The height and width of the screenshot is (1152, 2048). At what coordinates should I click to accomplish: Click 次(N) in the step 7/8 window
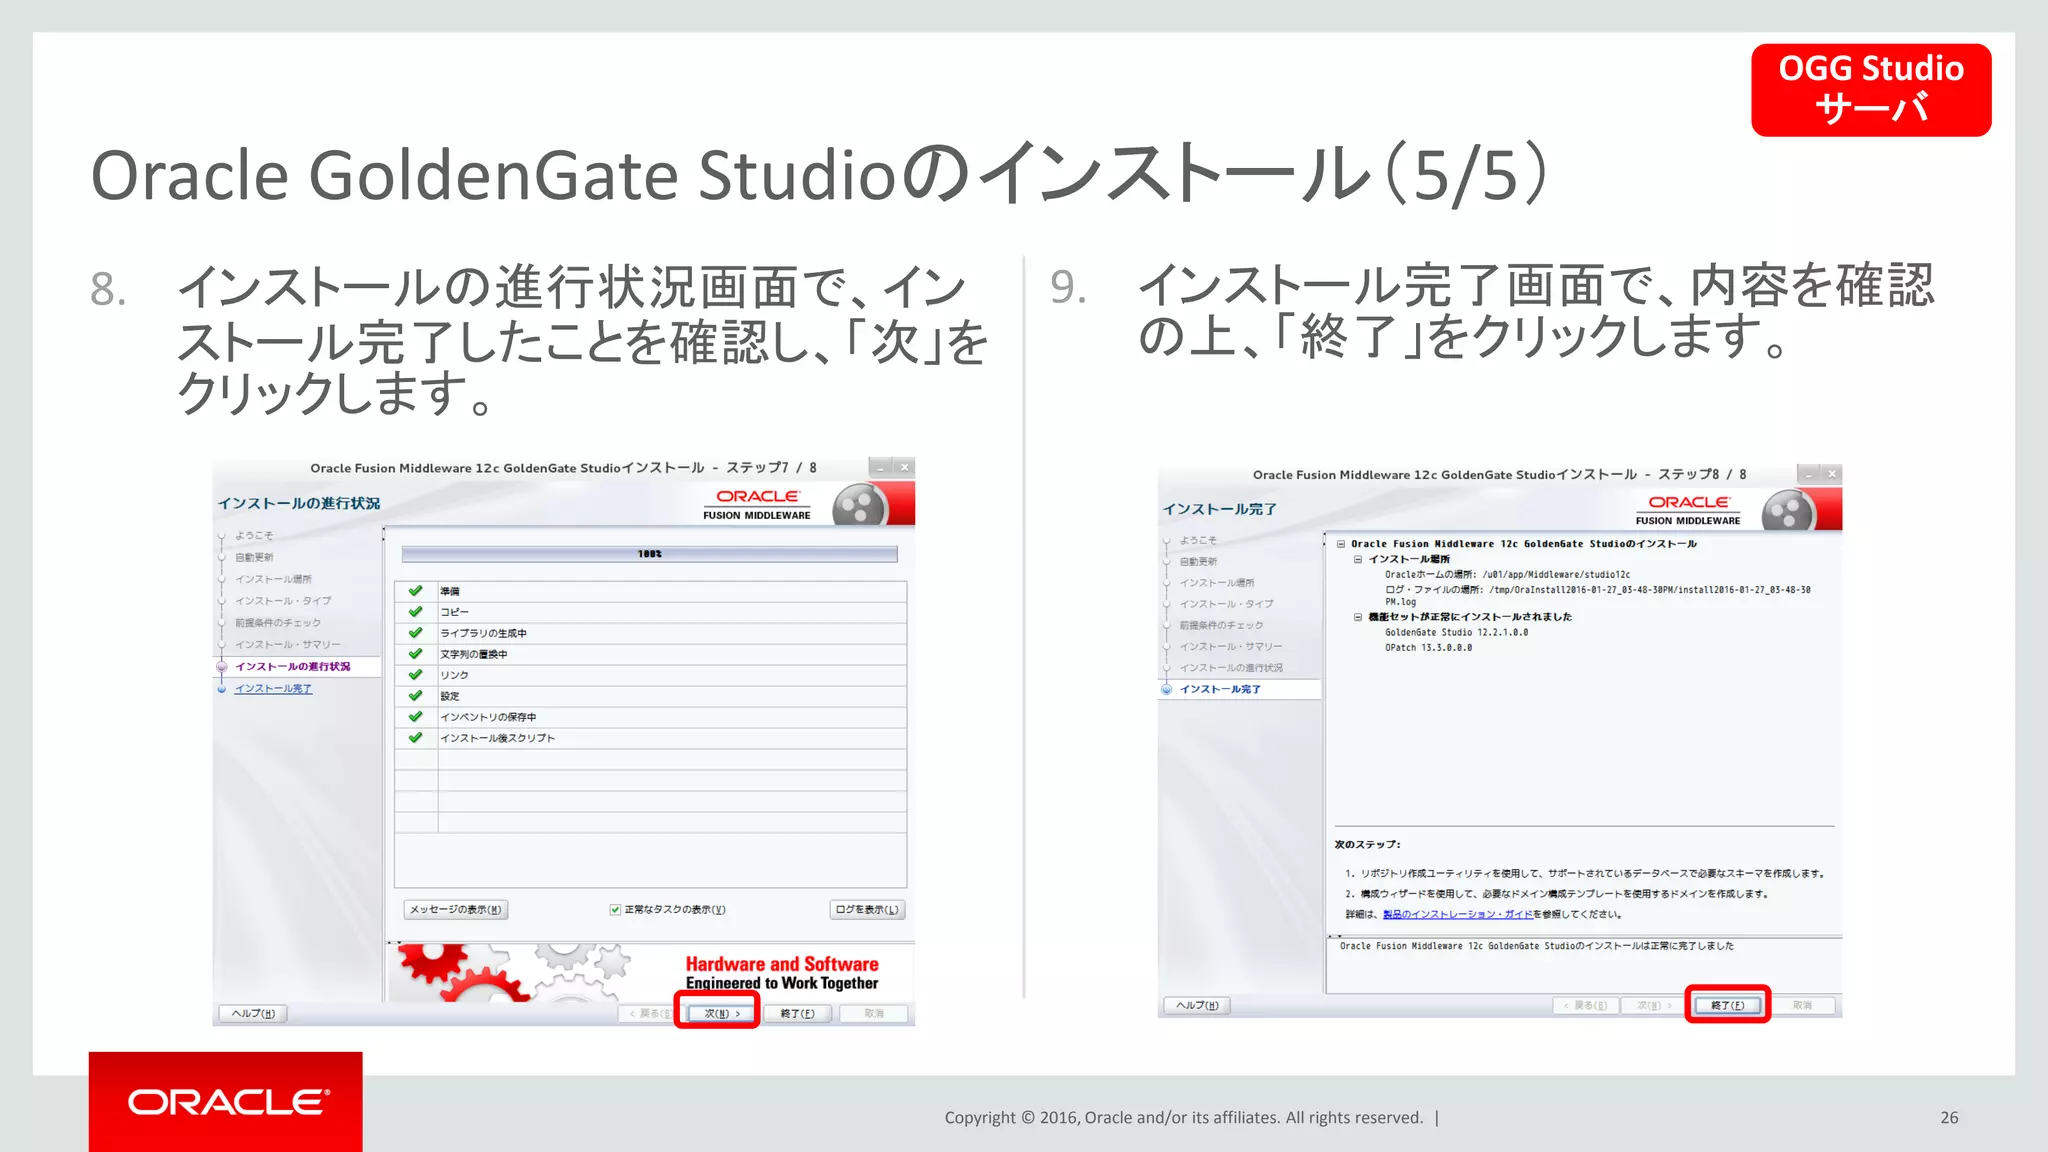[721, 1013]
